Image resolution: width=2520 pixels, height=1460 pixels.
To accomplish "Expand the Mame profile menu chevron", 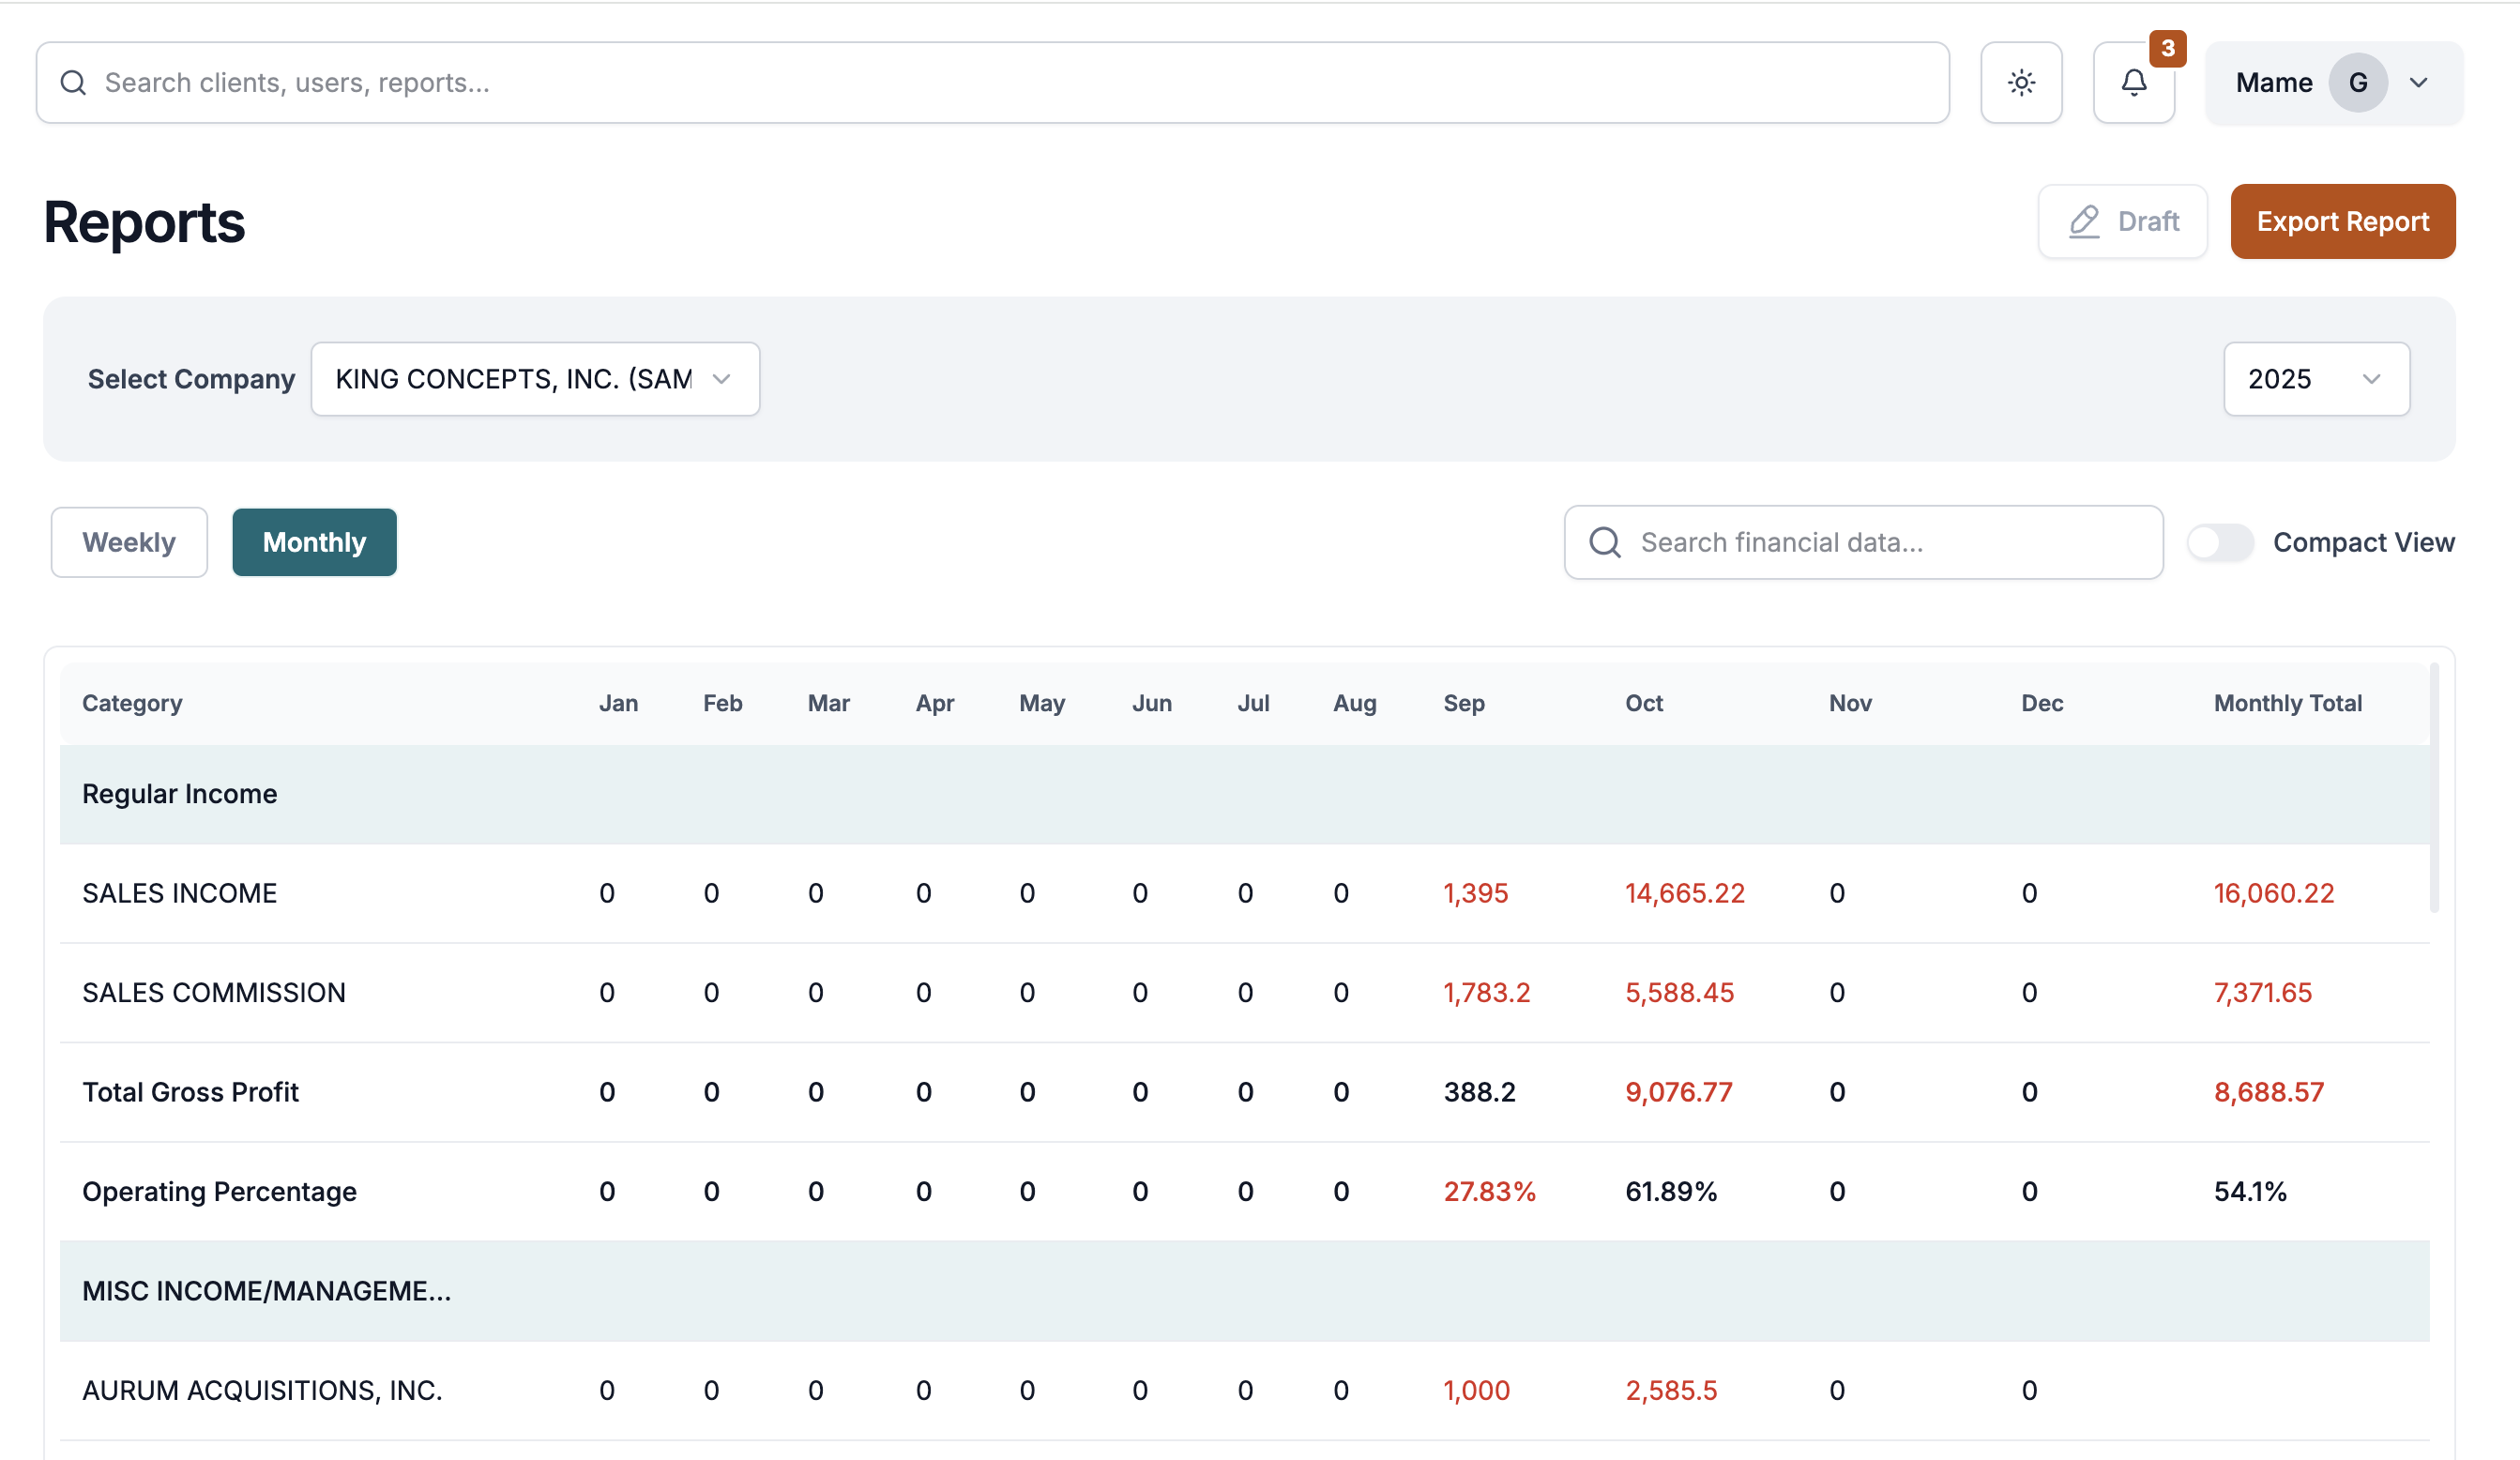I will (2420, 82).
